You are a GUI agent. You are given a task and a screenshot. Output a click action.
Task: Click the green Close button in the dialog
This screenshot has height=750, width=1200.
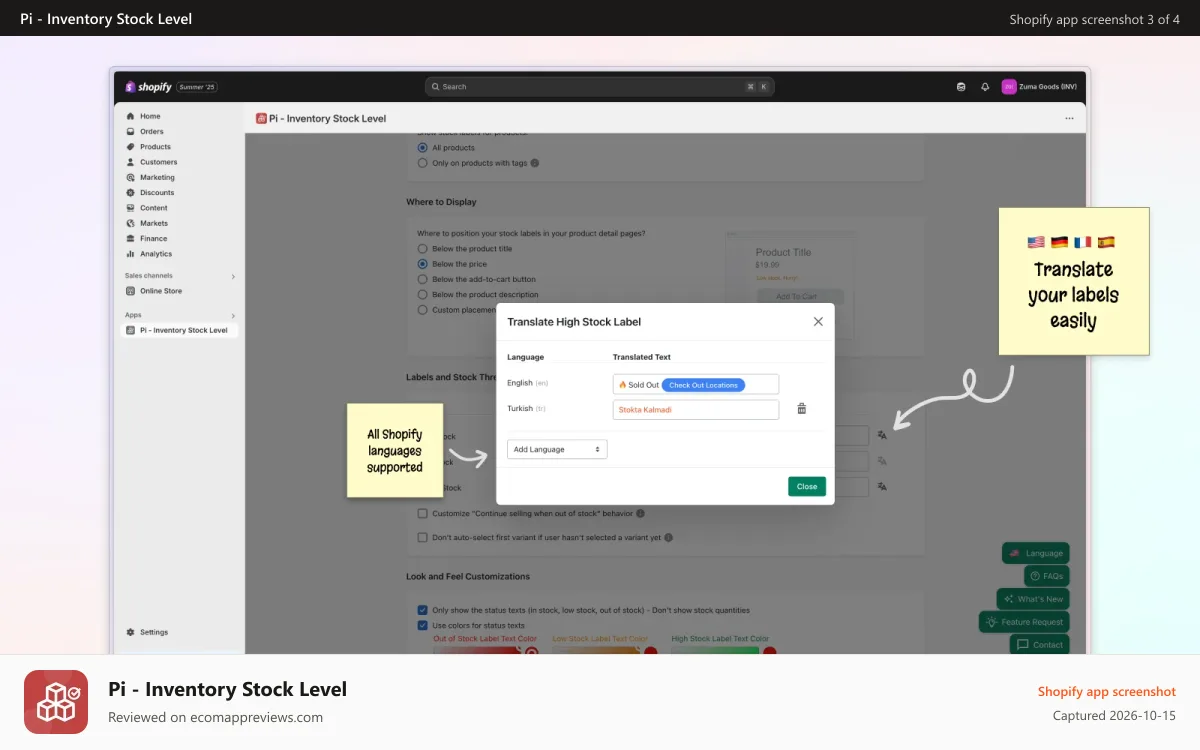coord(807,486)
